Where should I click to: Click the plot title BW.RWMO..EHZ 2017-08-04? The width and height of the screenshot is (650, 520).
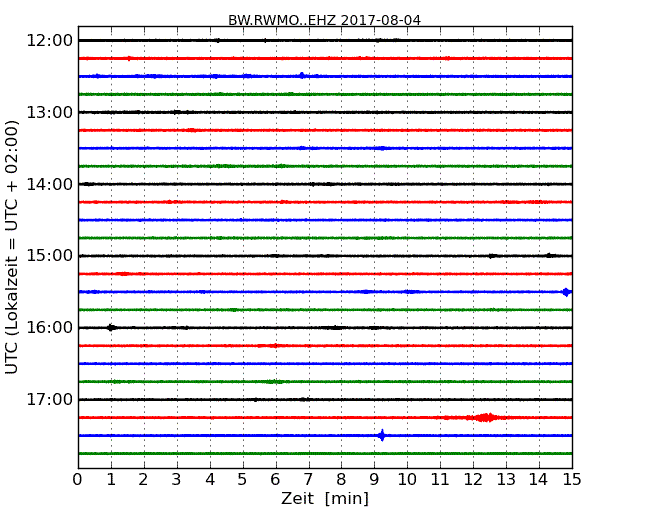(324, 20)
